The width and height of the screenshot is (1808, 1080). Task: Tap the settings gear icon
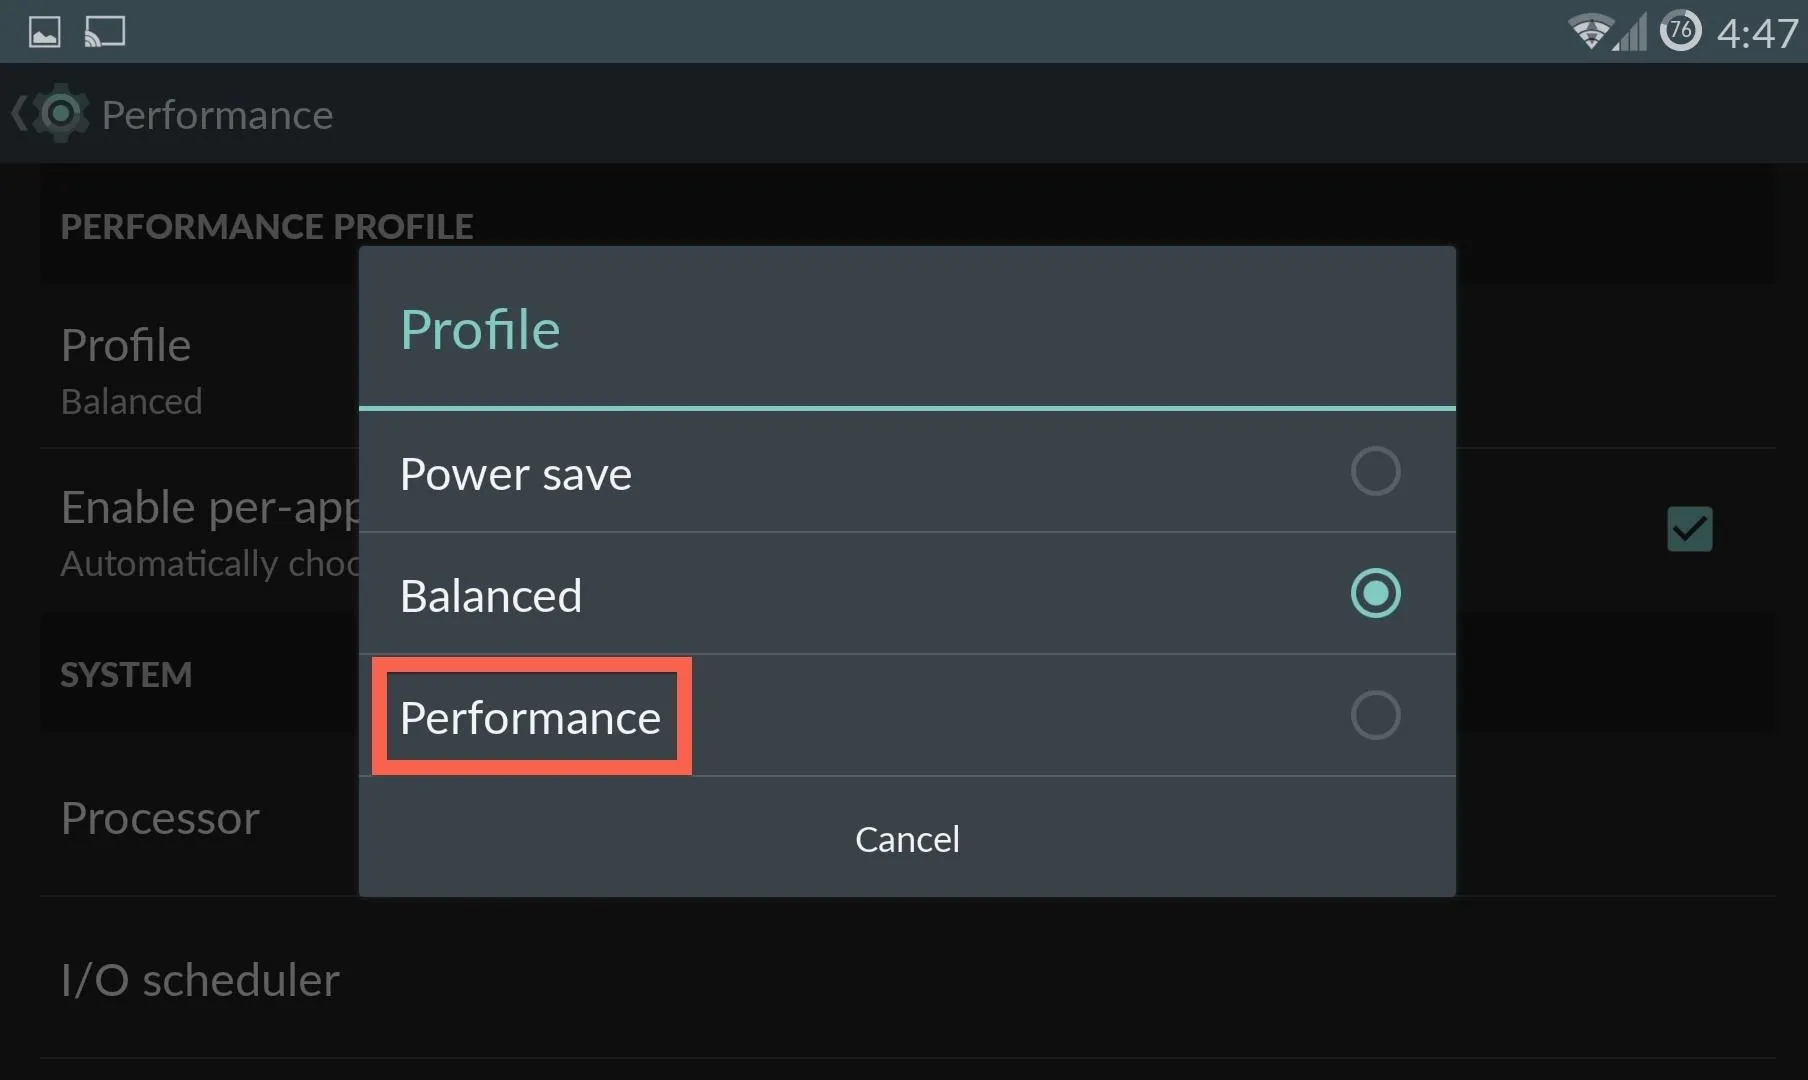coord(61,113)
